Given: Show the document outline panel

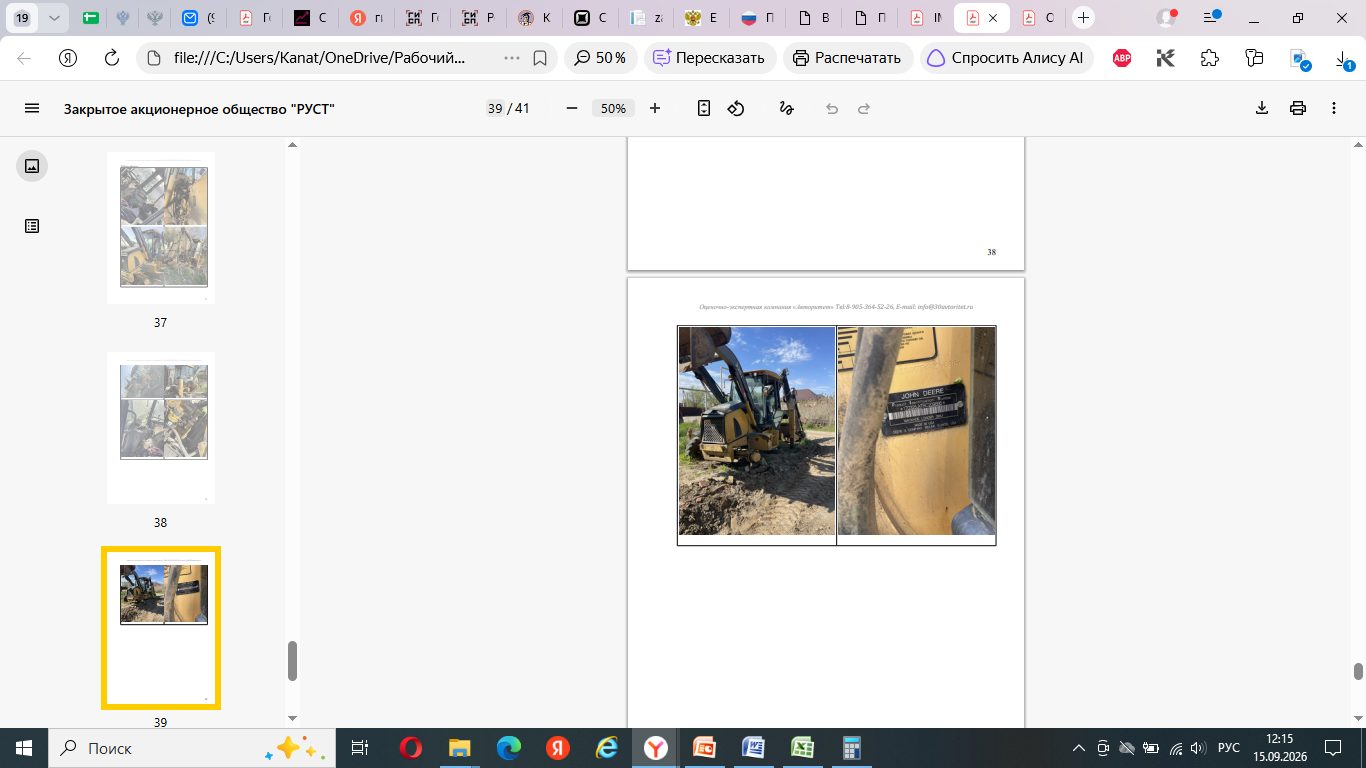Looking at the screenshot, I should (x=32, y=226).
